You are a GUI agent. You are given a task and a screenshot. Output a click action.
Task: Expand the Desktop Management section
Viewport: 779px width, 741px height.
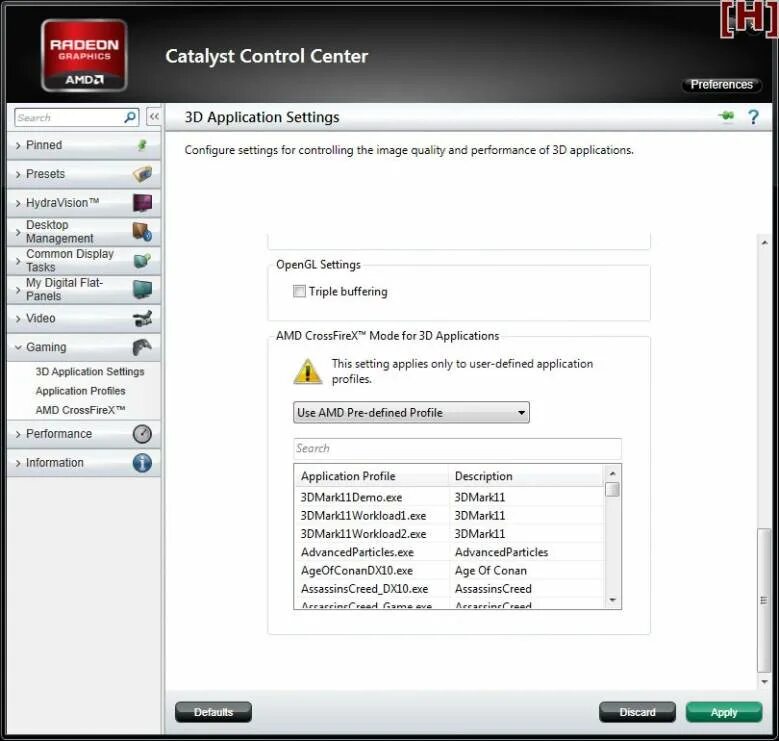tap(83, 231)
